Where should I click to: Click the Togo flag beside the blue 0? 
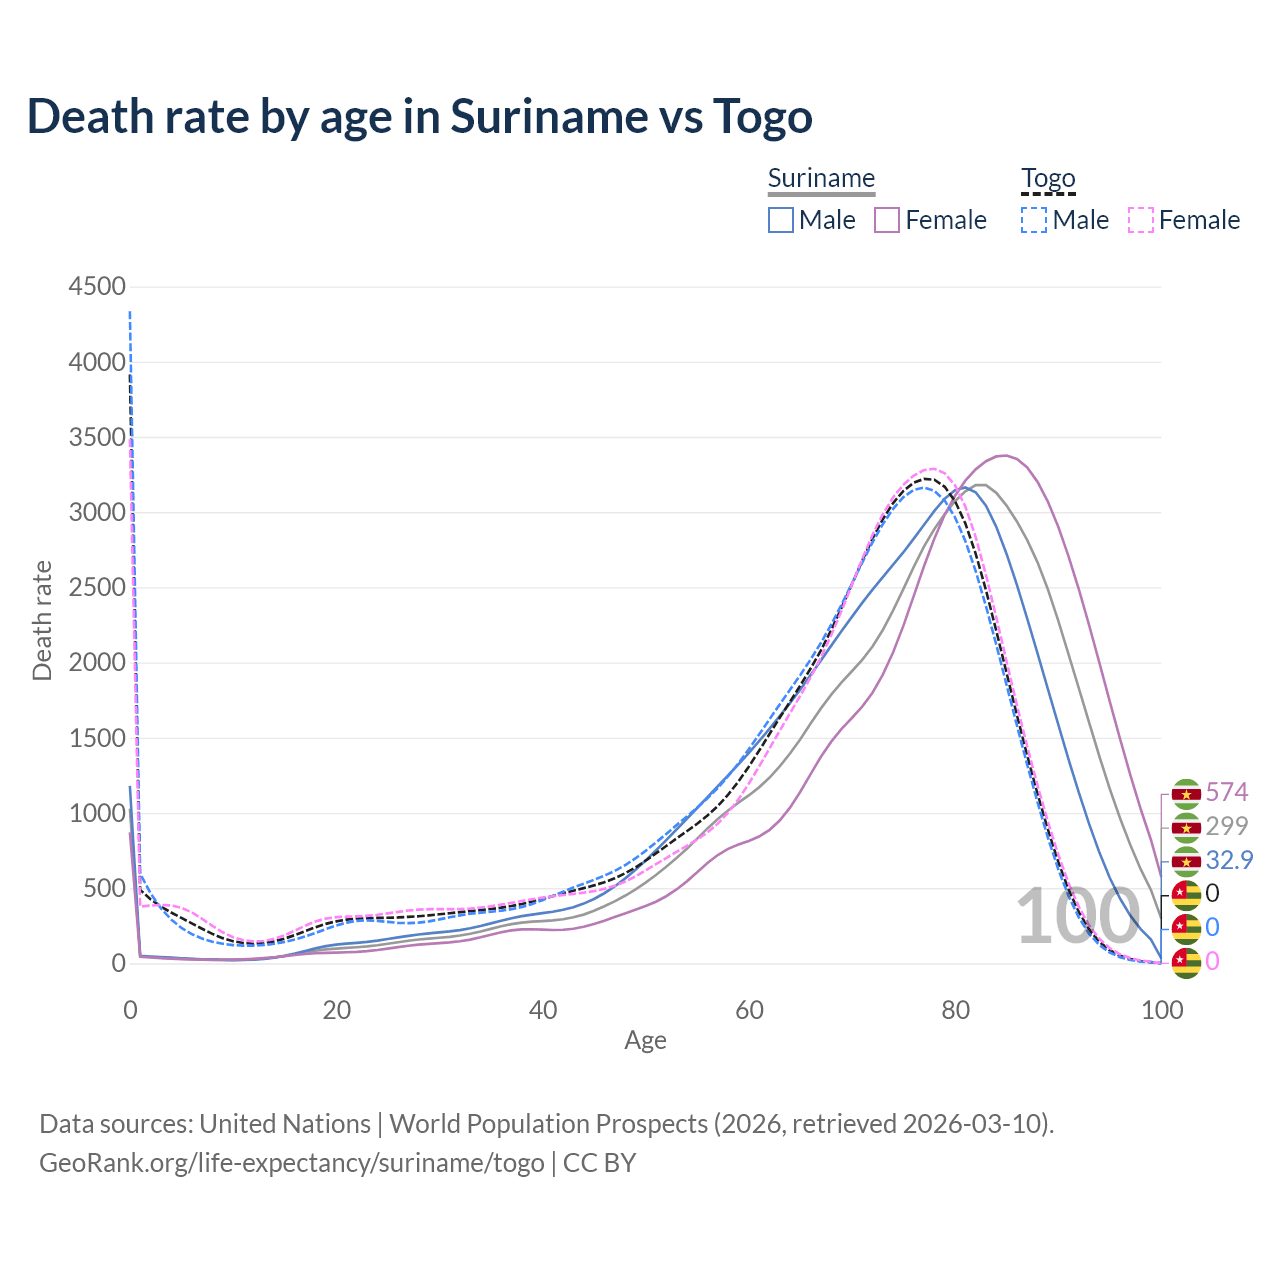[1186, 928]
